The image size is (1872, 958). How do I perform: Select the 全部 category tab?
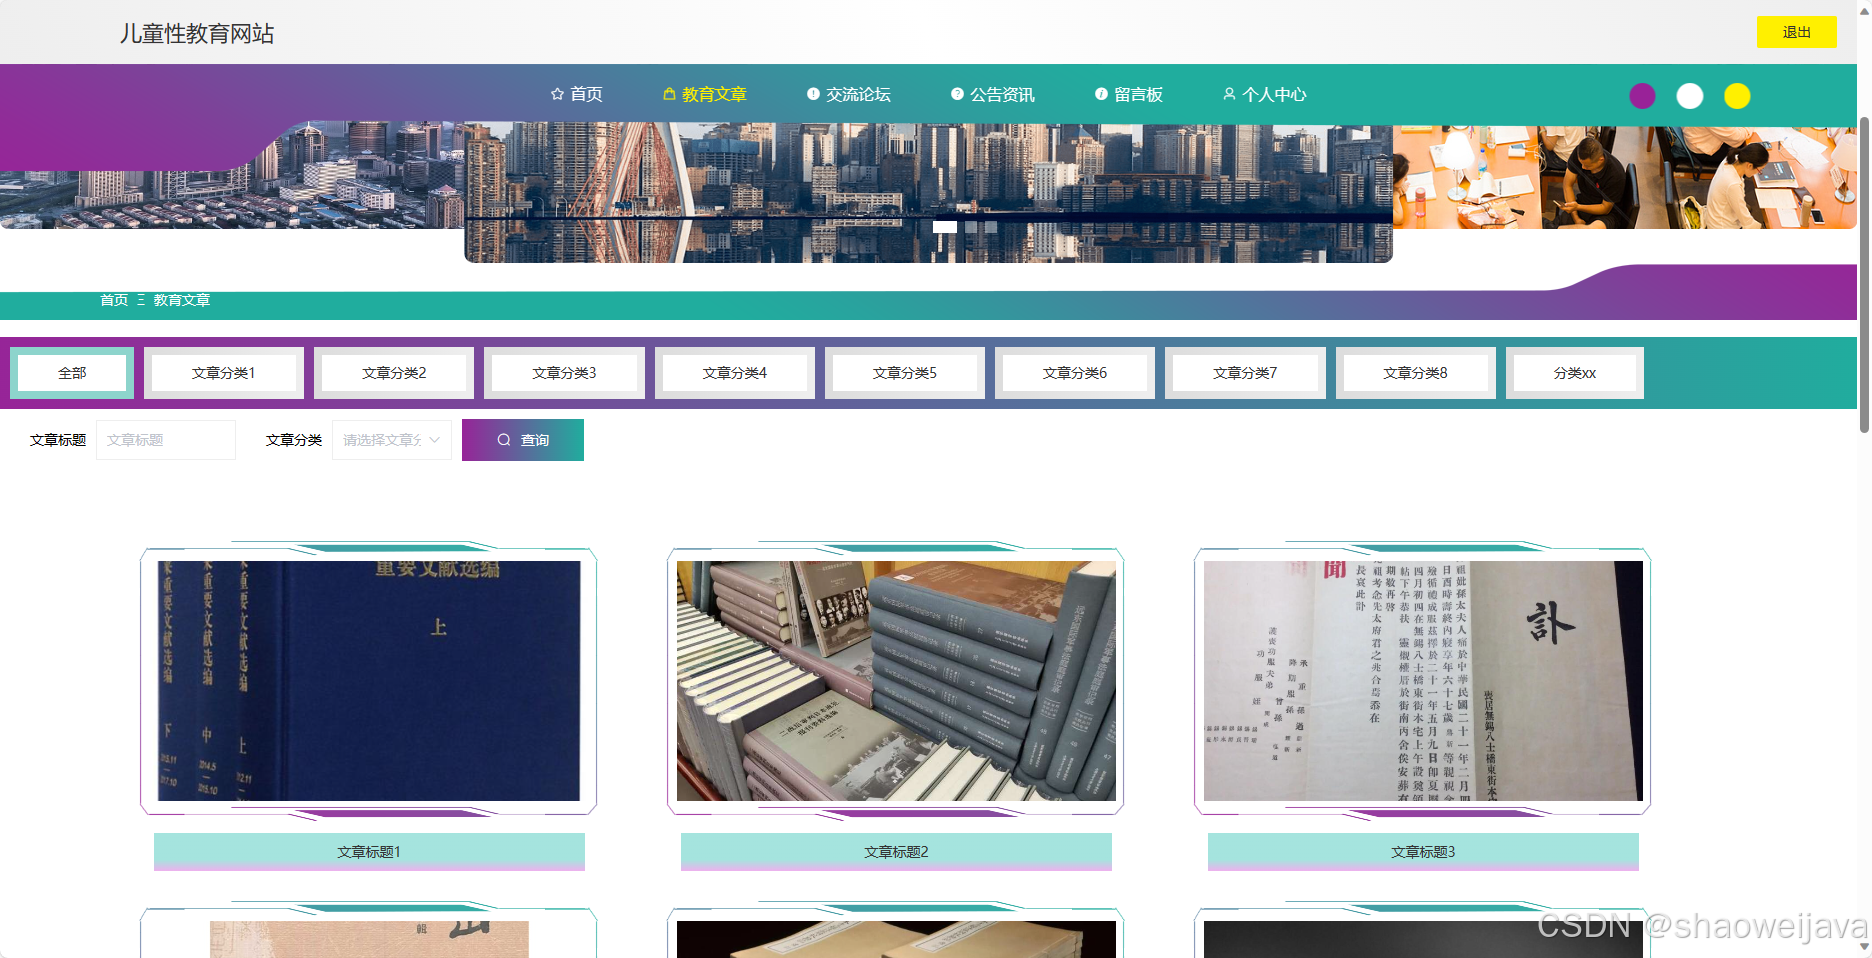pos(72,373)
